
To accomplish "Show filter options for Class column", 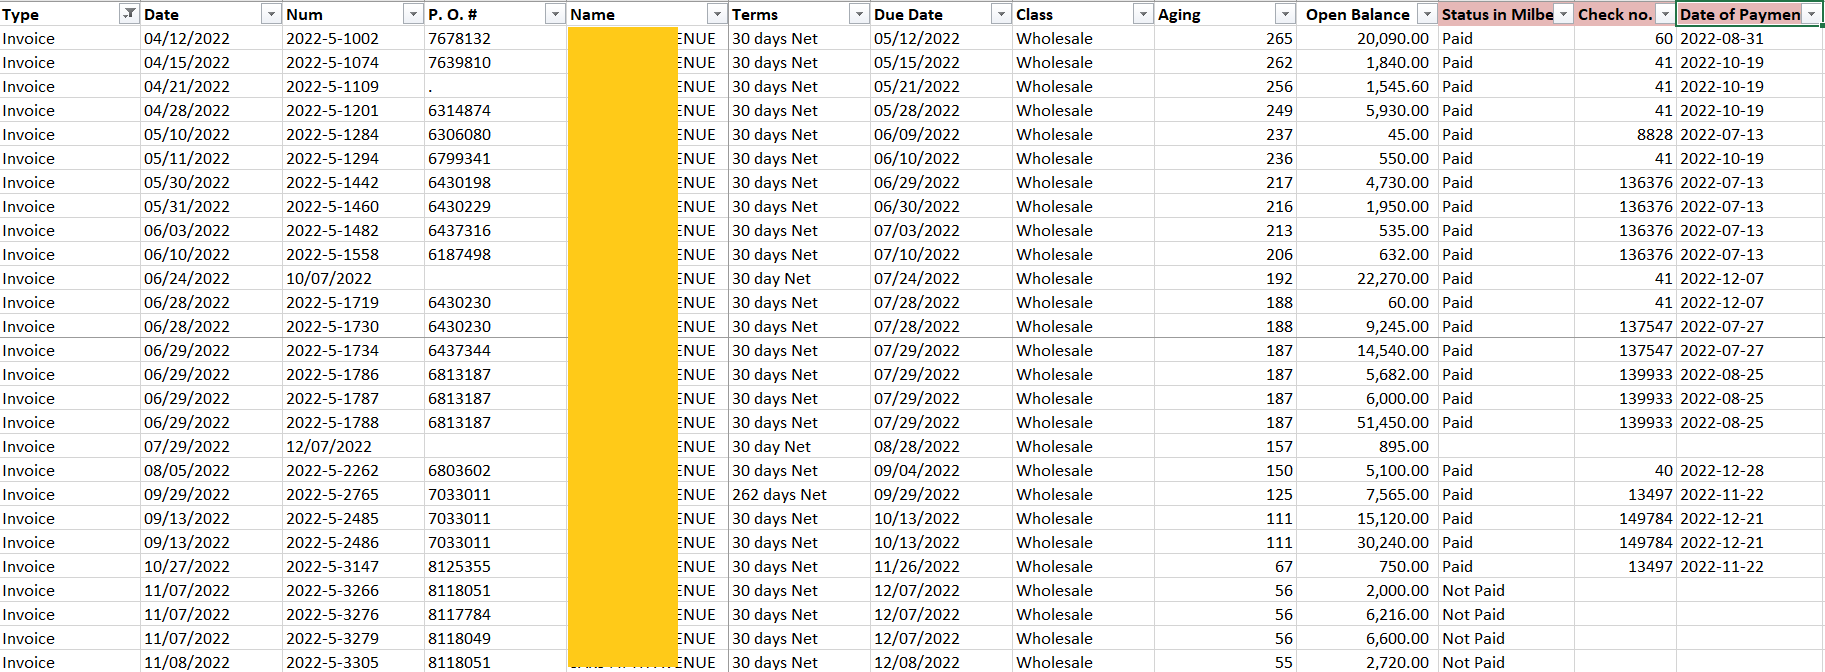I will 1143,14.
